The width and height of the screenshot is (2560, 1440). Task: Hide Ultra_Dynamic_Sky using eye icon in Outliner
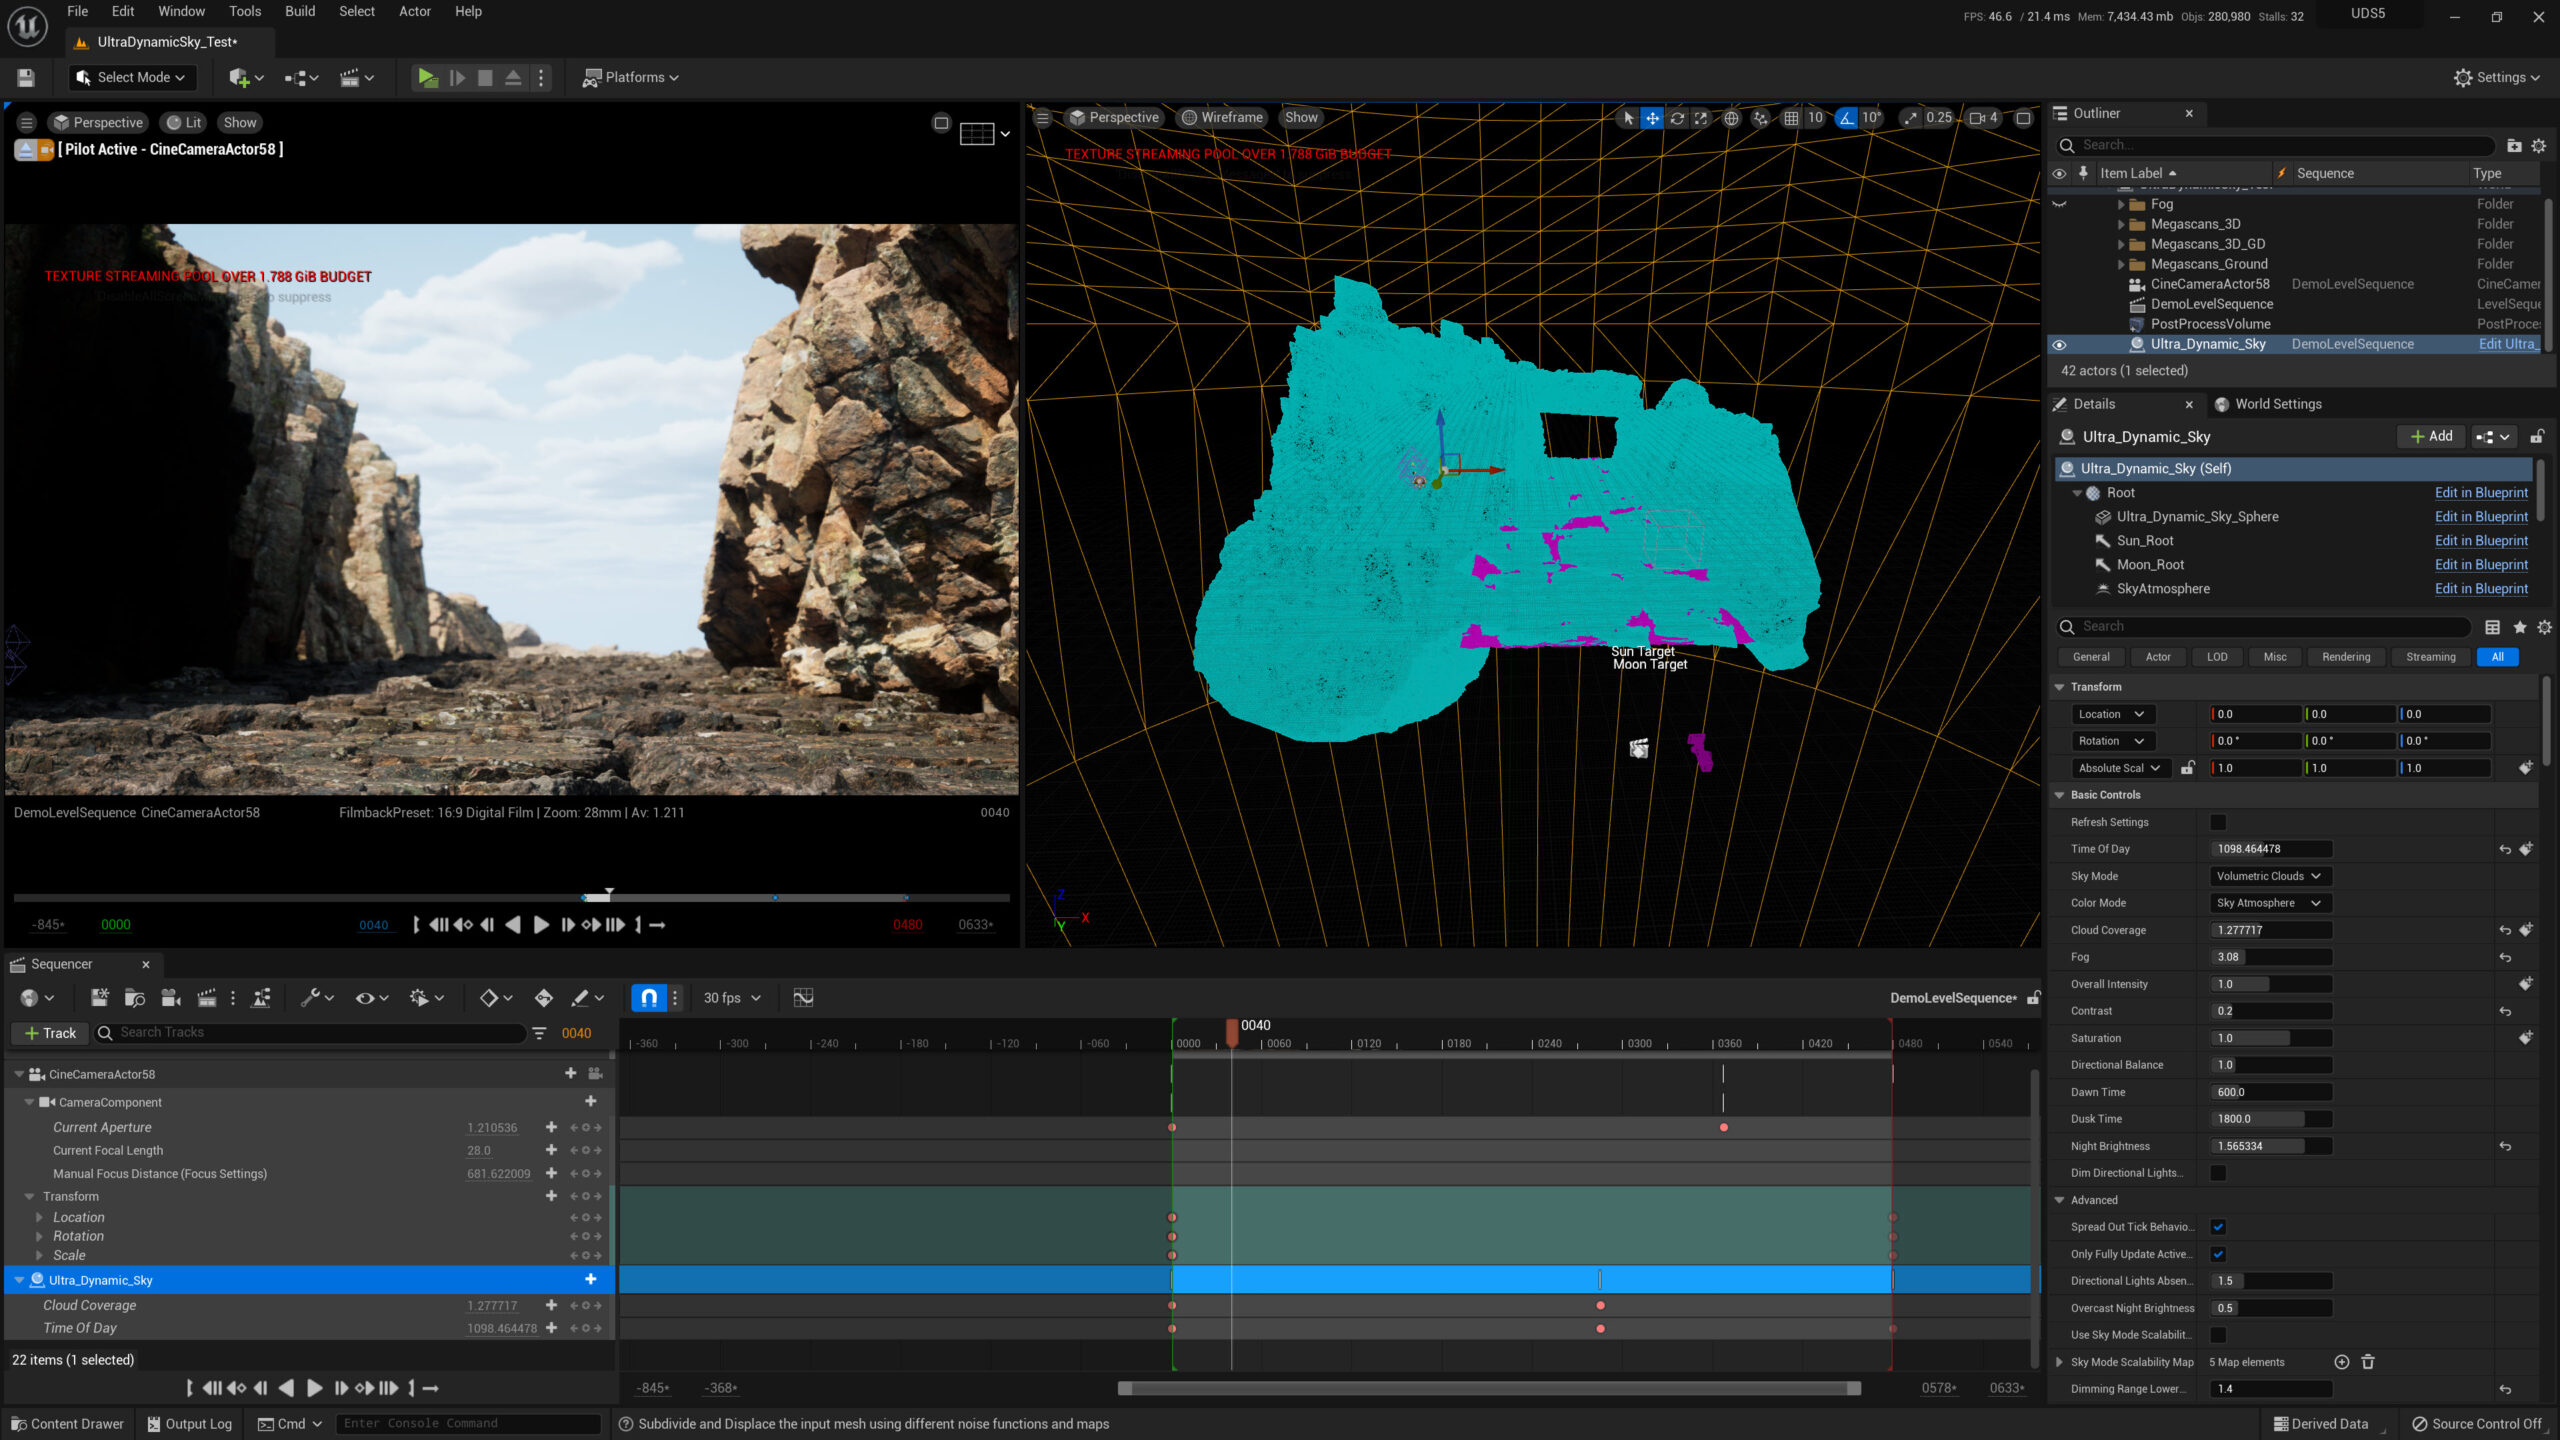pos(2059,344)
